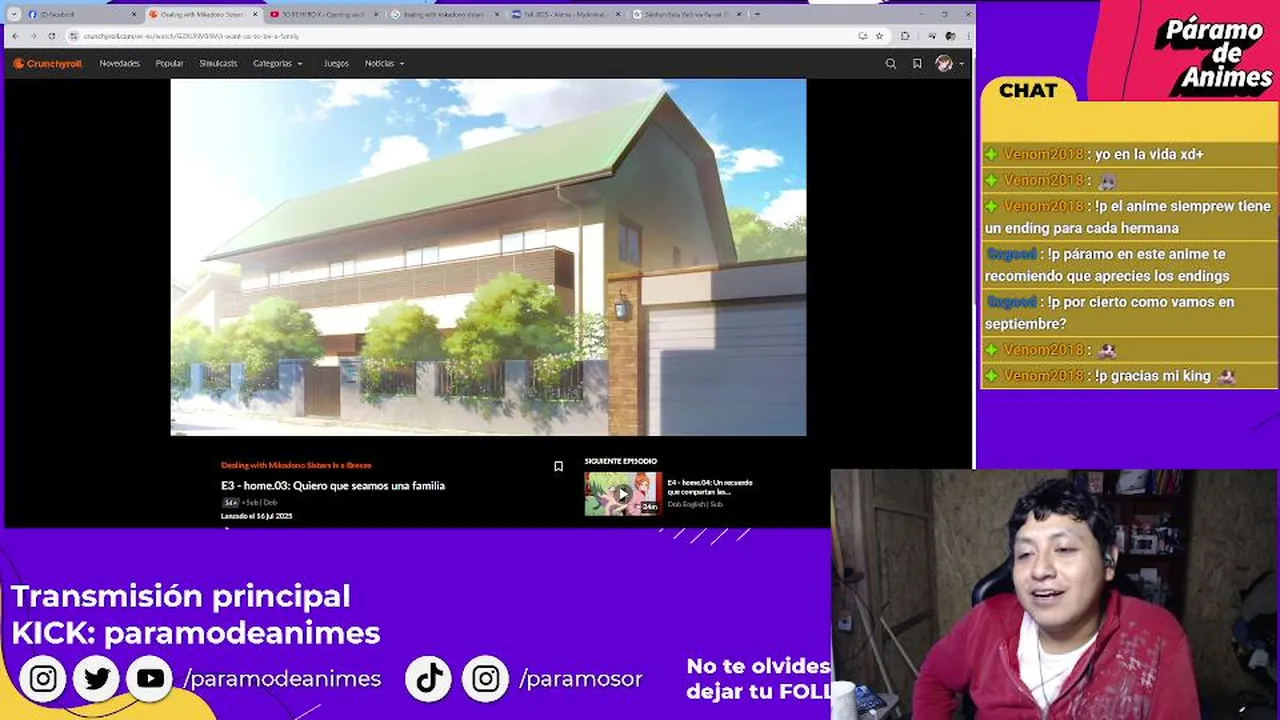
Task: Close the active Crunchyroll tab
Action: (x=255, y=14)
